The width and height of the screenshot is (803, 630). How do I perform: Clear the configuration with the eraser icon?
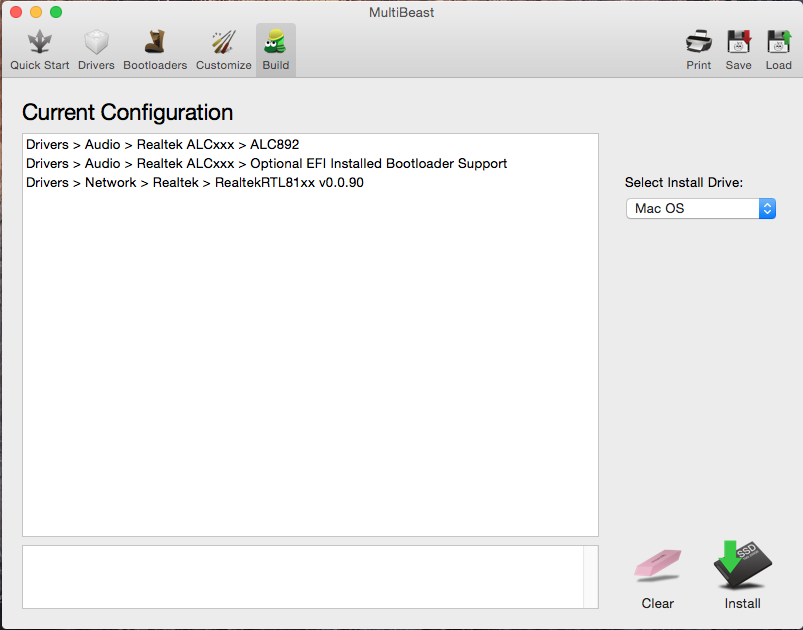point(657,567)
